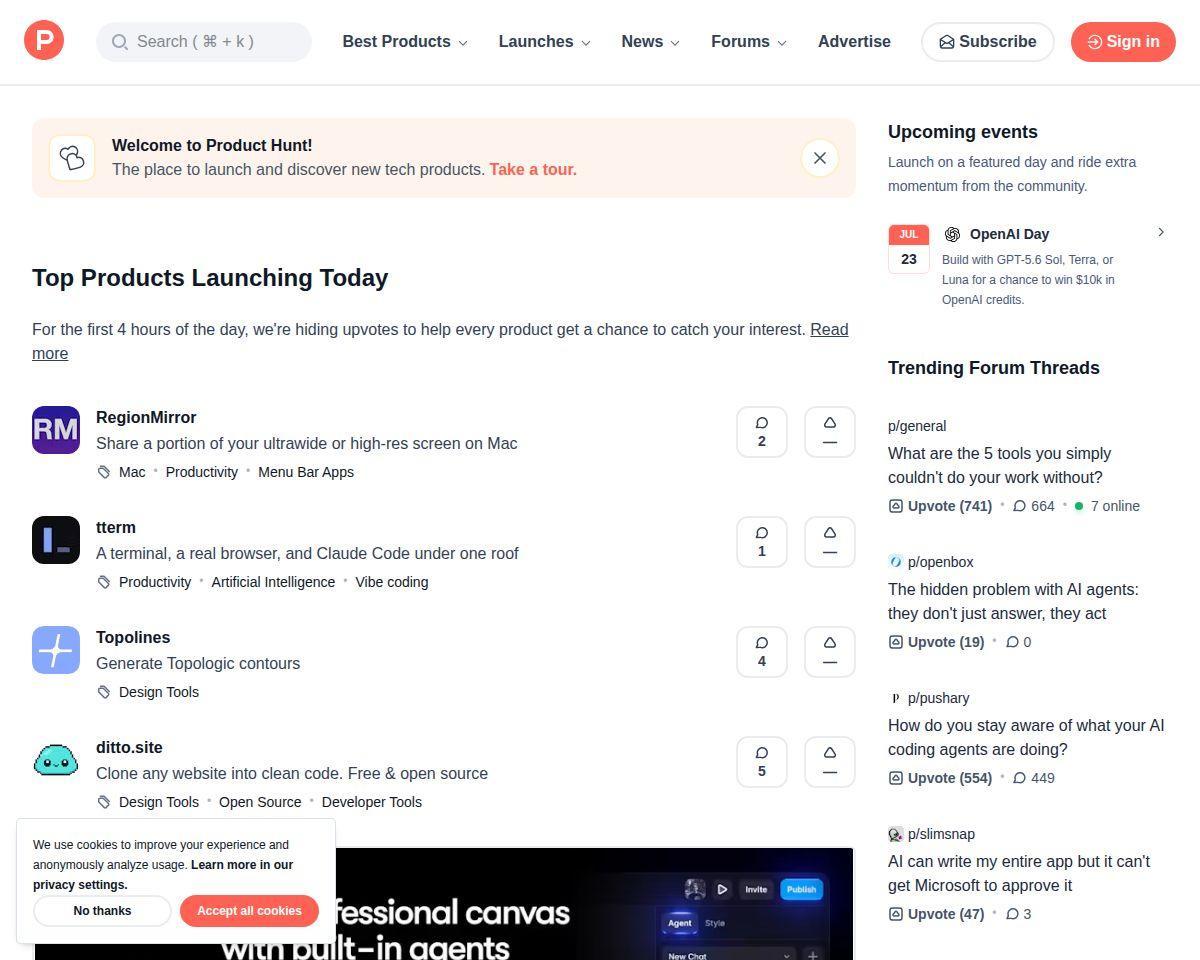Open the tterm product title
The image size is (1200, 960).
(x=116, y=528)
